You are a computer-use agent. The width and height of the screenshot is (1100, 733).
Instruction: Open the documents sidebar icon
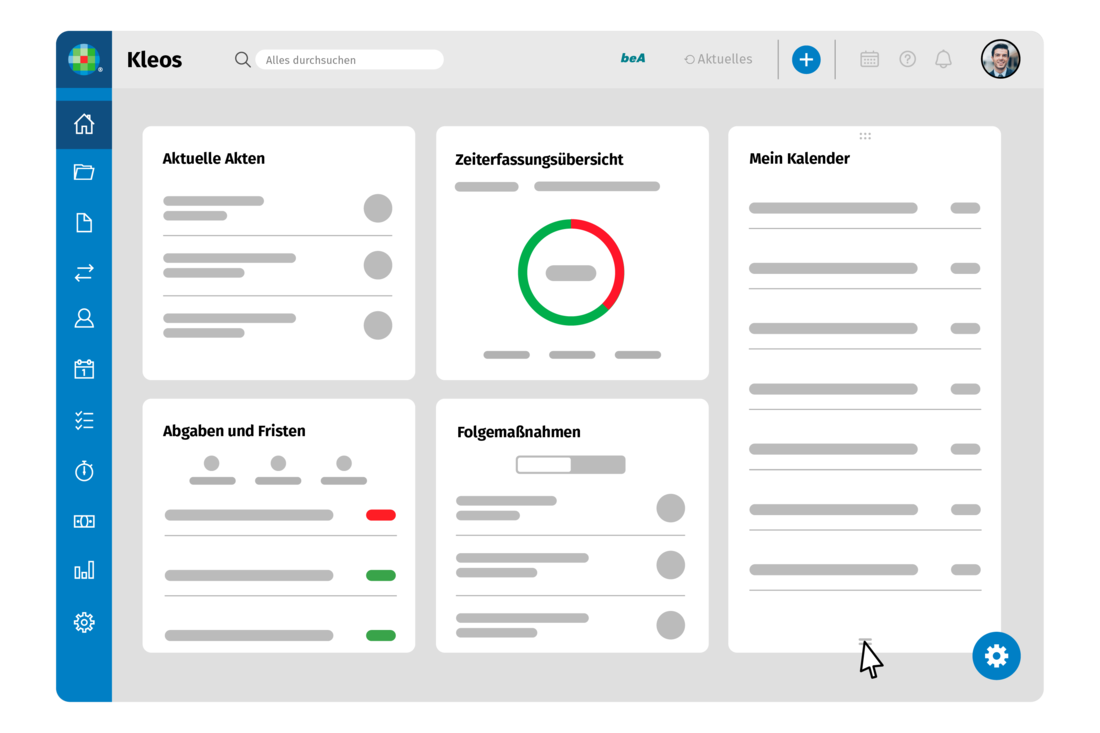pyautogui.click(x=84, y=222)
